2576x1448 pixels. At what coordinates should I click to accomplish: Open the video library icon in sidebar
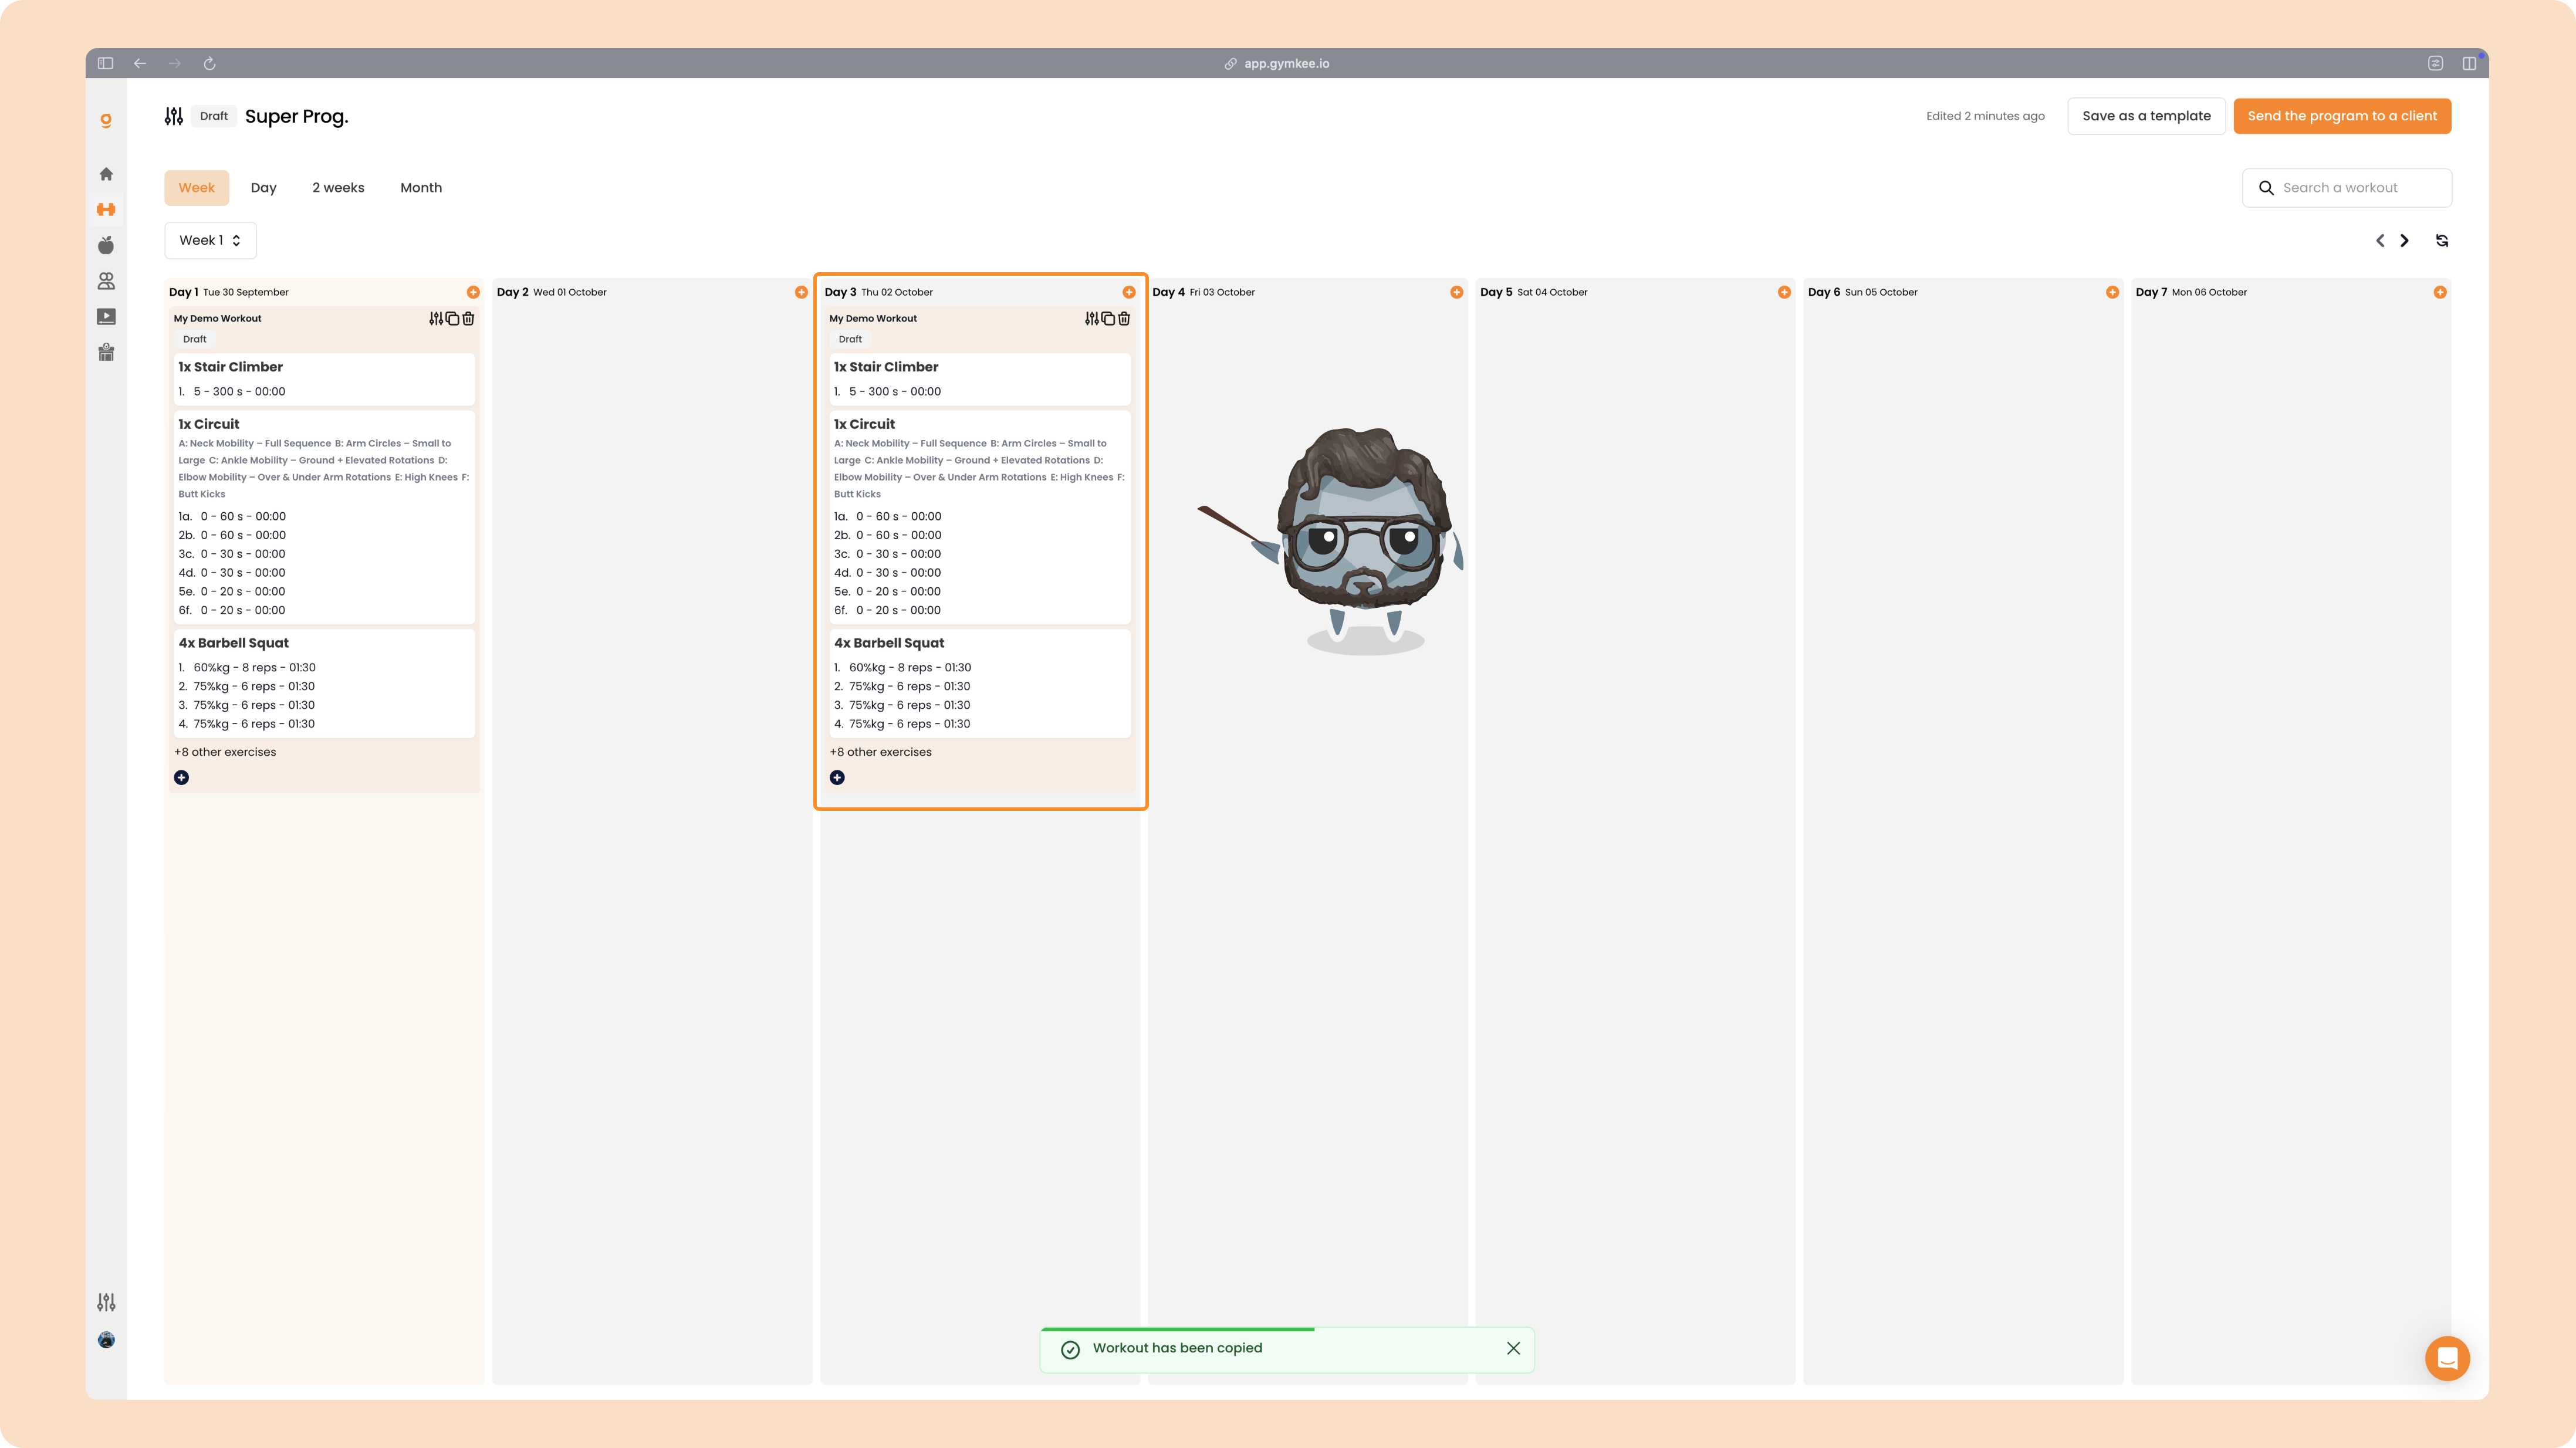106,317
